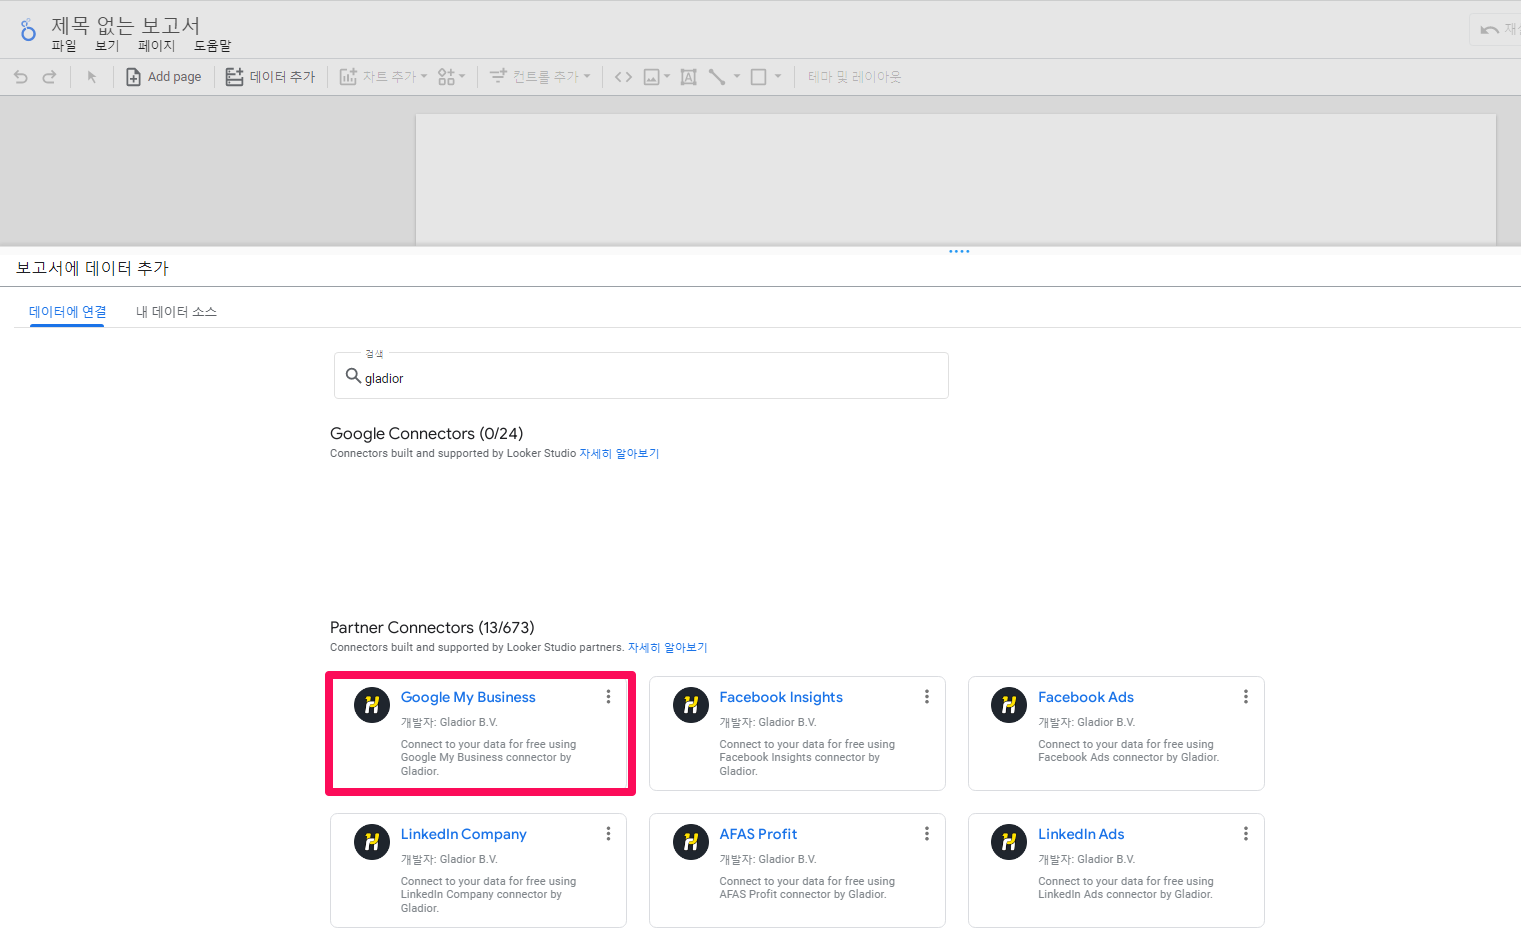Click the Looker Studio logo icon

pos(28,31)
